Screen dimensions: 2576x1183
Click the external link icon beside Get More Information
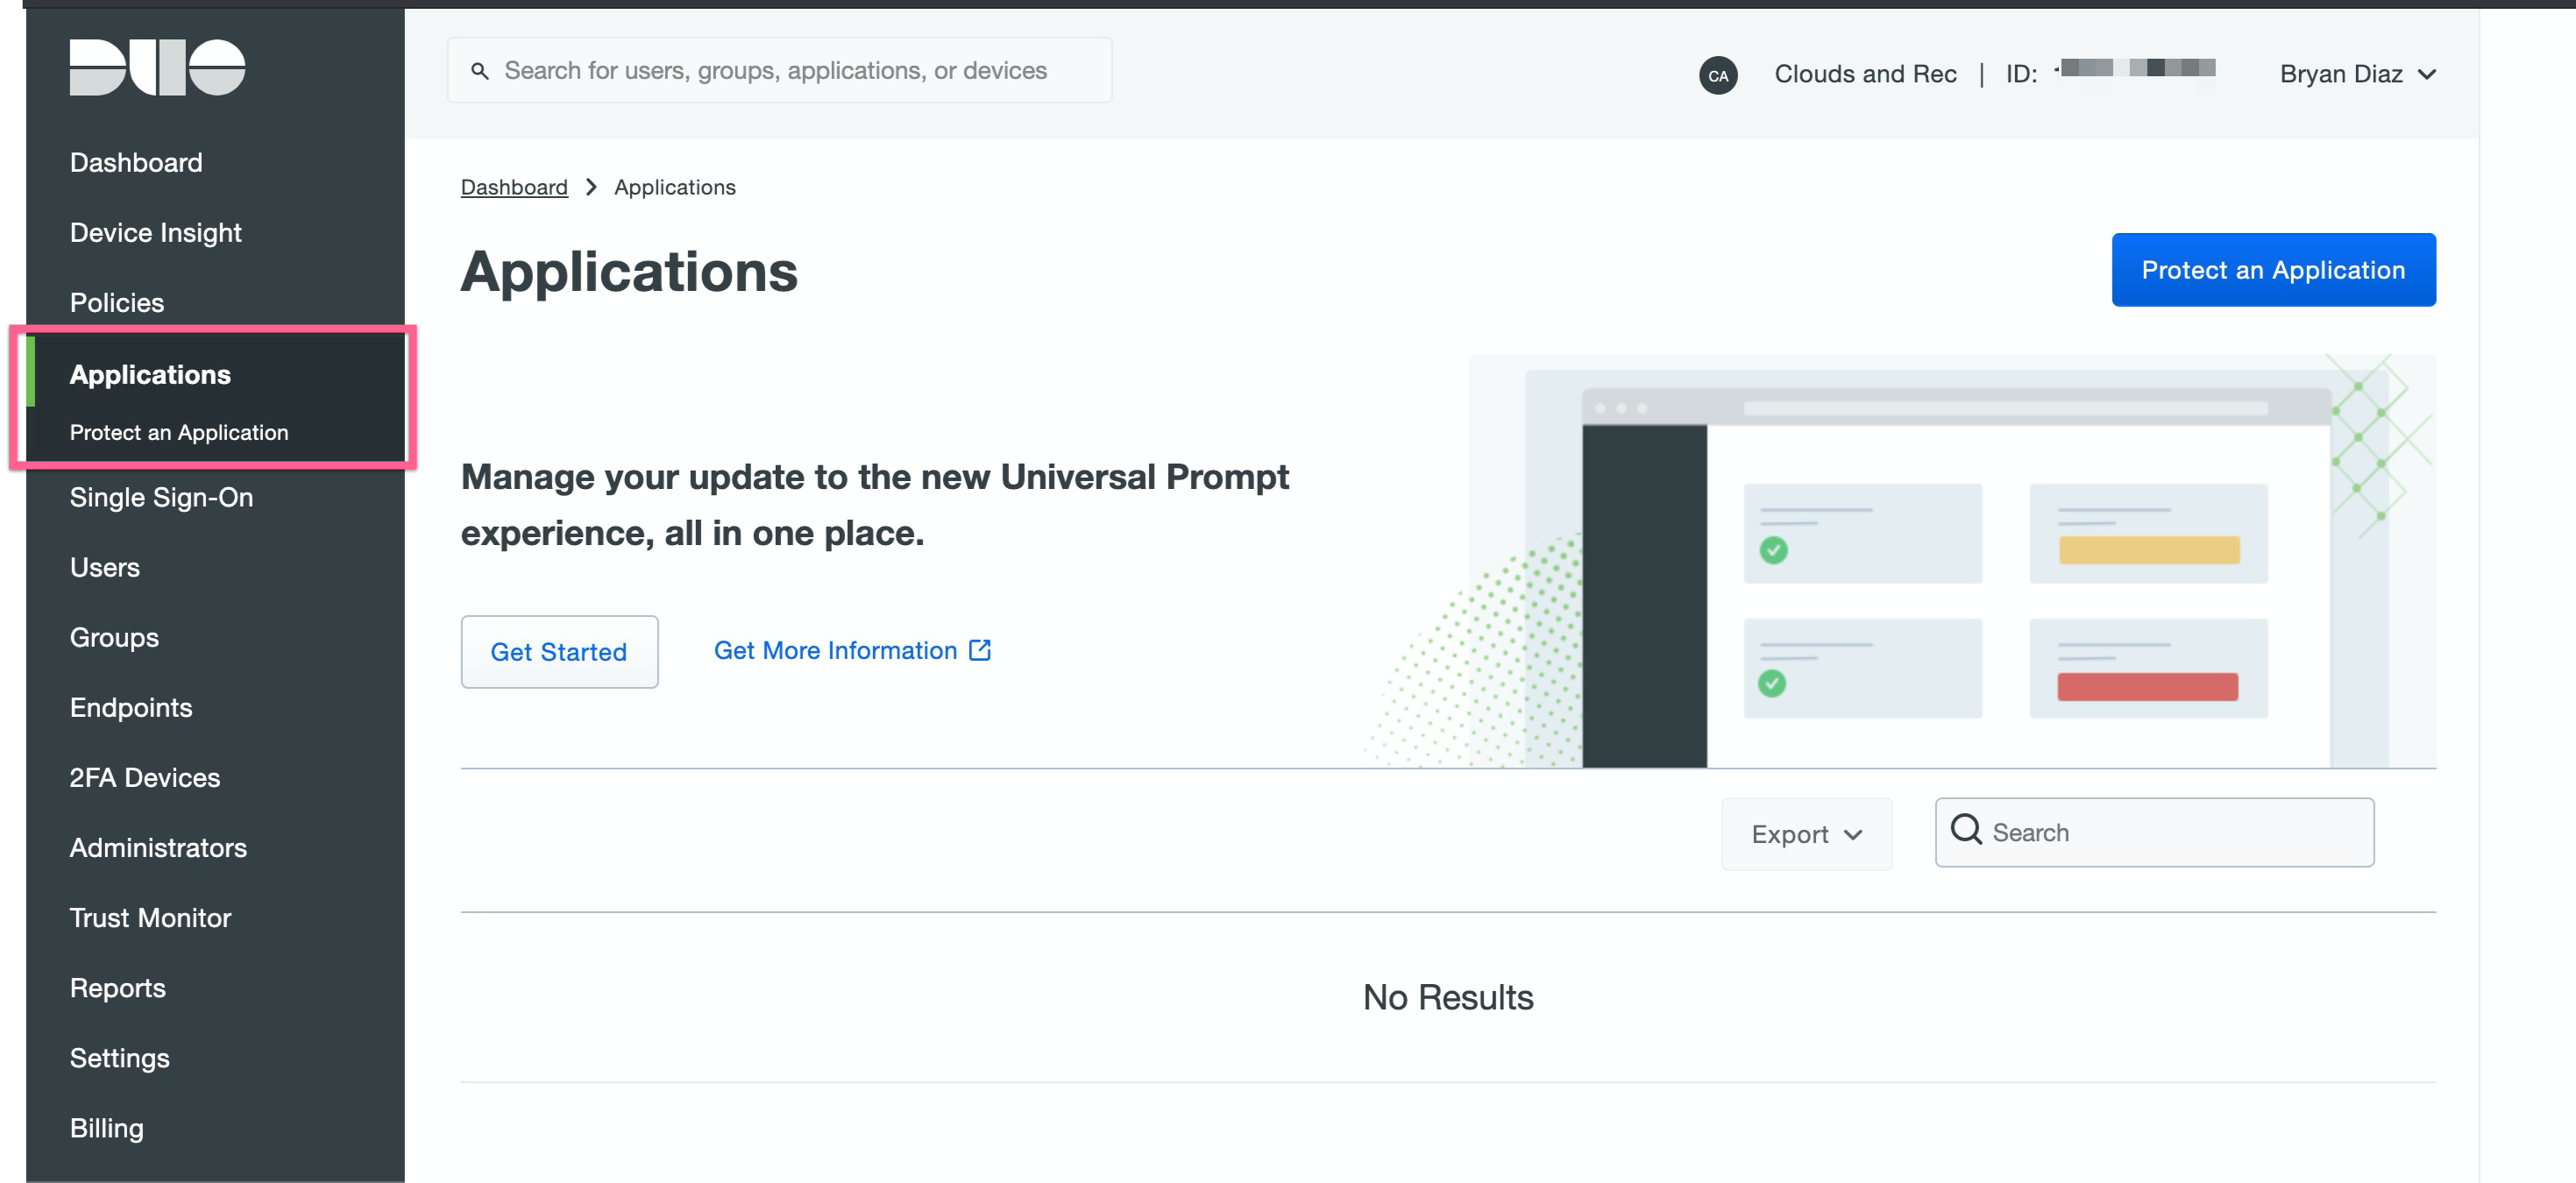click(980, 650)
